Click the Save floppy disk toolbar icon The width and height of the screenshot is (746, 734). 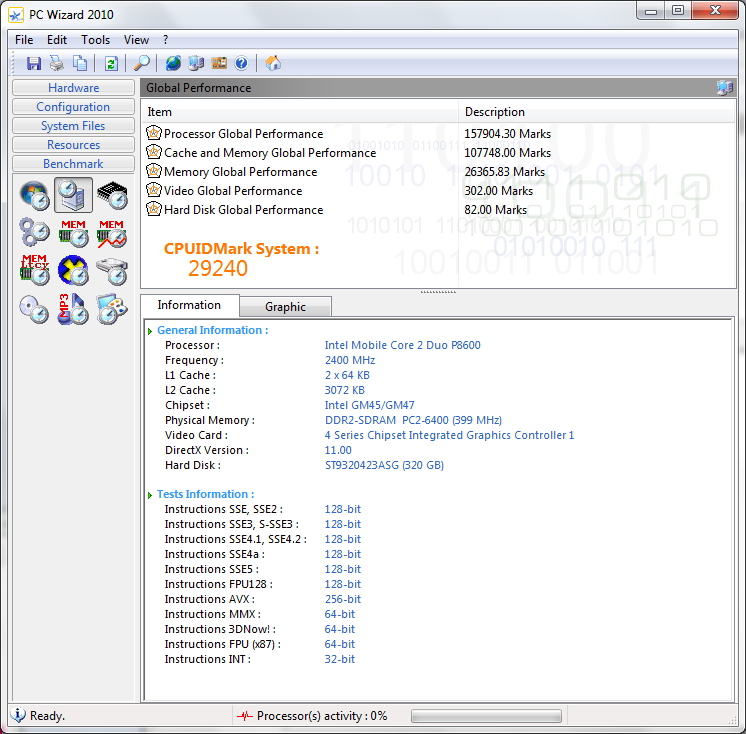[x=33, y=63]
